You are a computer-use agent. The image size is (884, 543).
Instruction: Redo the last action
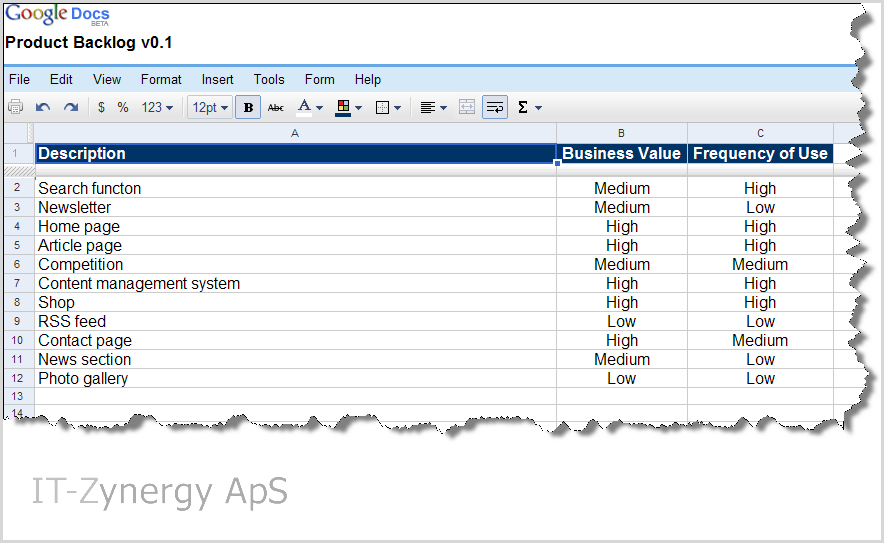click(71, 107)
